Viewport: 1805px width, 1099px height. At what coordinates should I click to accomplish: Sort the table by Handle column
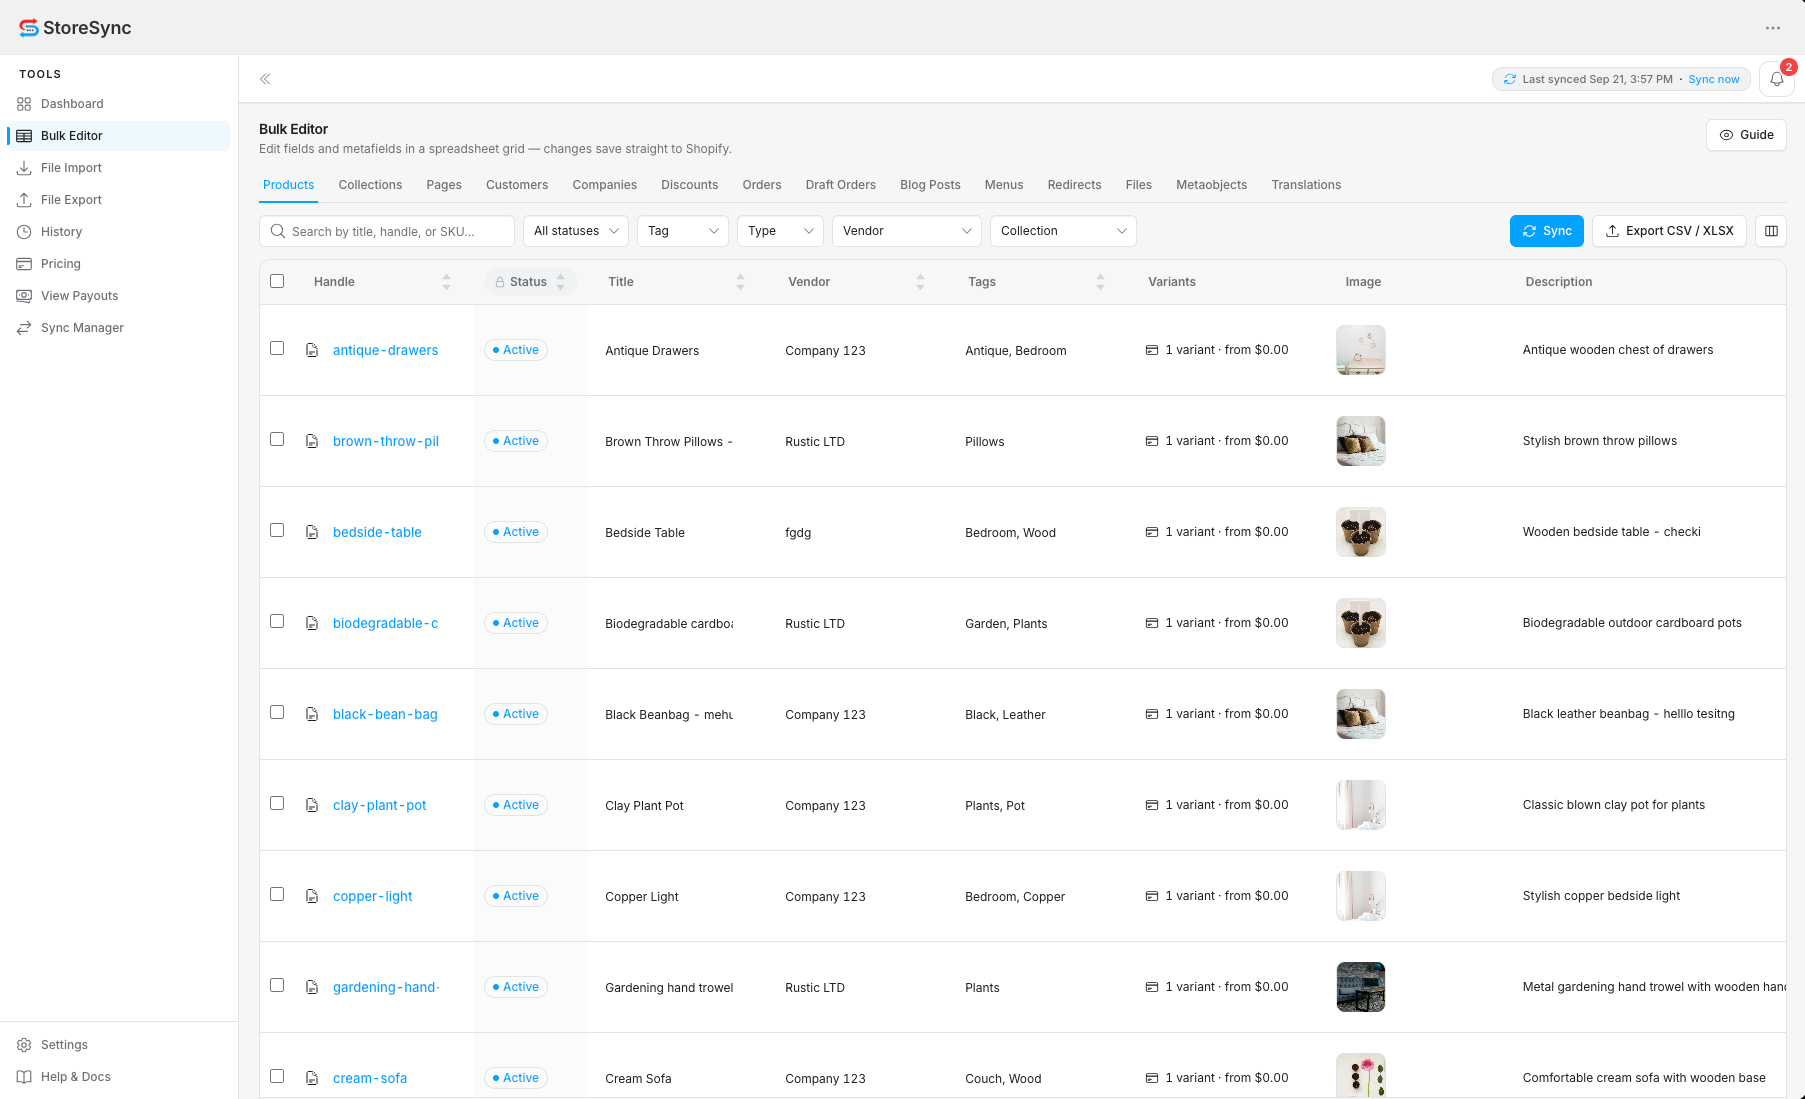pyautogui.click(x=446, y=282)
